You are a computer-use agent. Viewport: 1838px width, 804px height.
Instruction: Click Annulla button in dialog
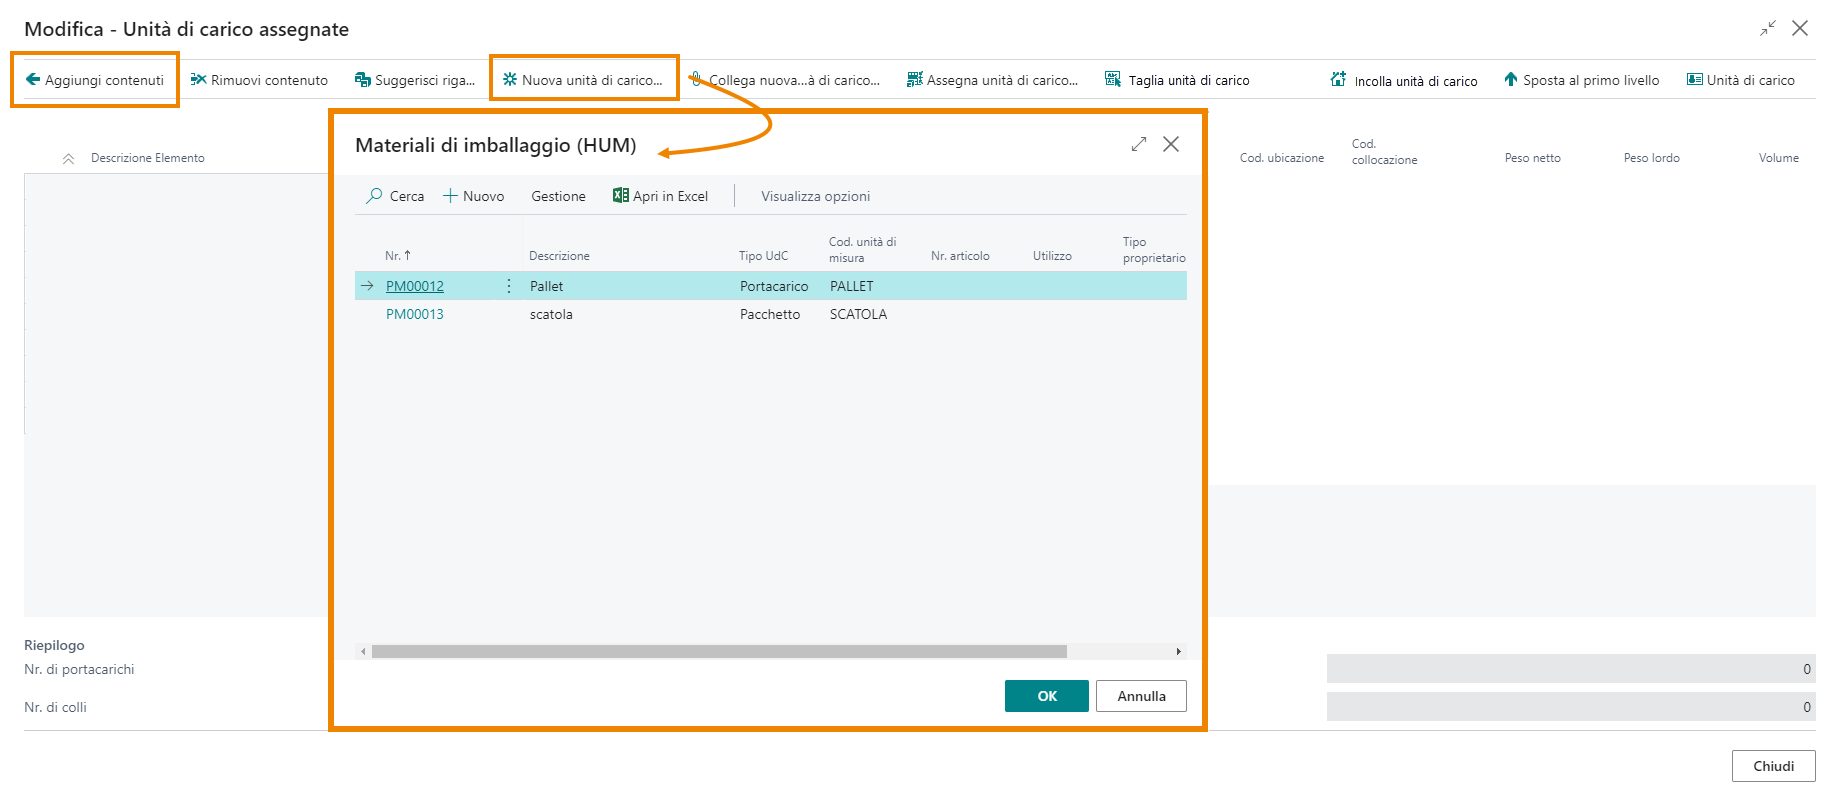[1141, 696]
